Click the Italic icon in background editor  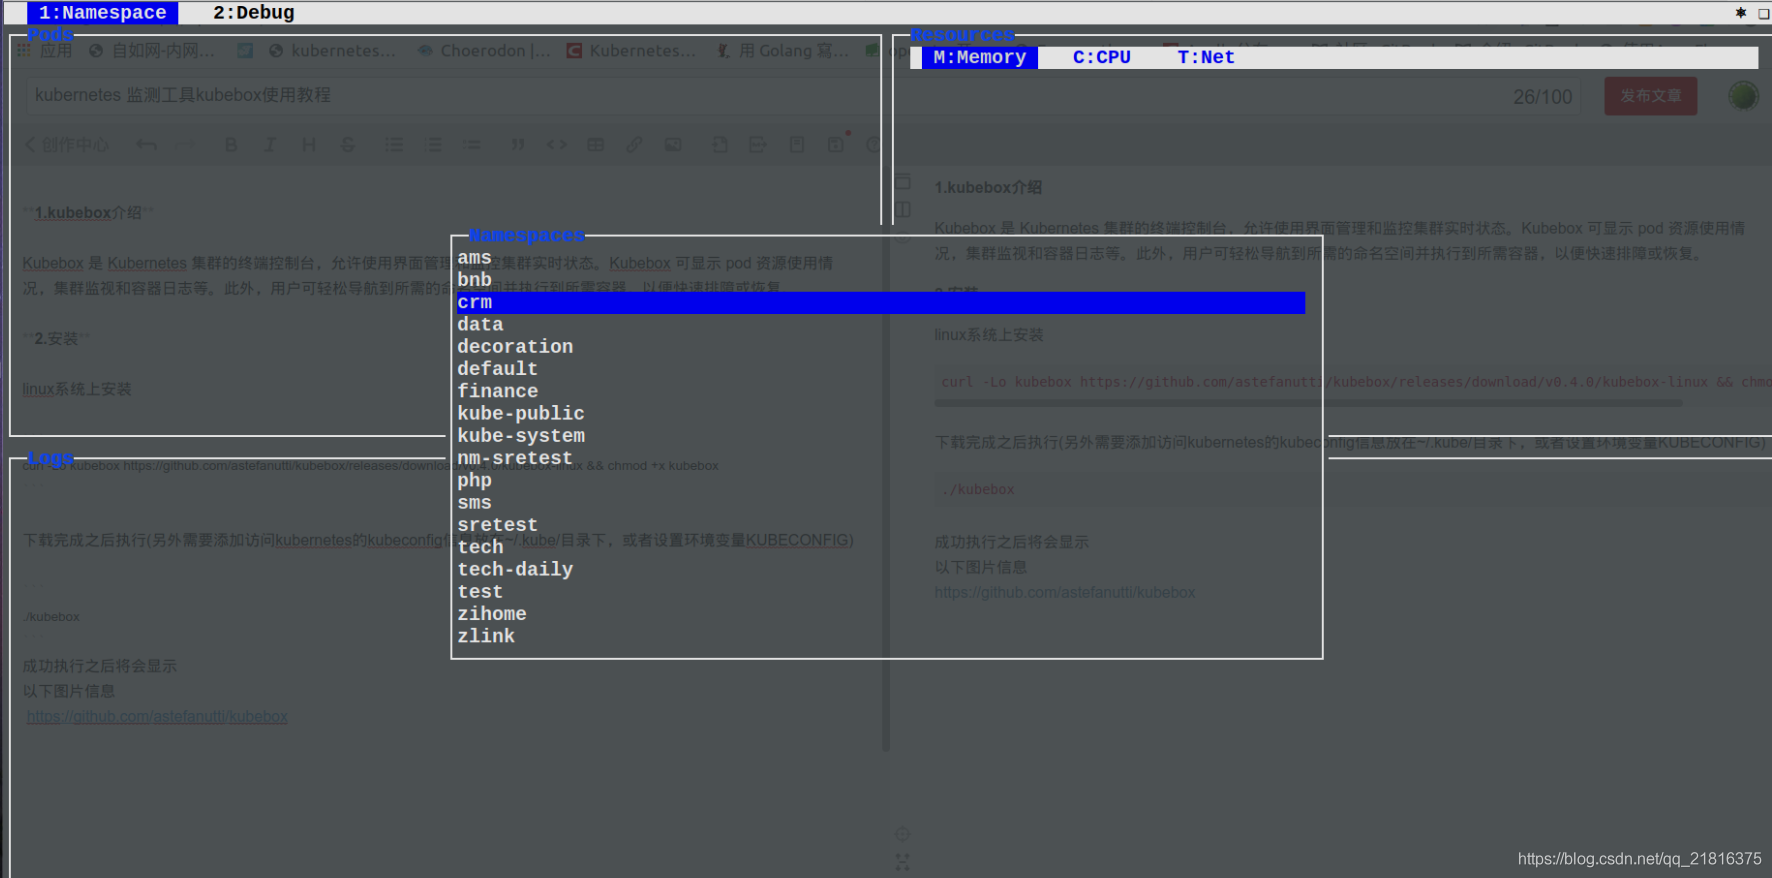pyautogui.click(x=270, y=145)
